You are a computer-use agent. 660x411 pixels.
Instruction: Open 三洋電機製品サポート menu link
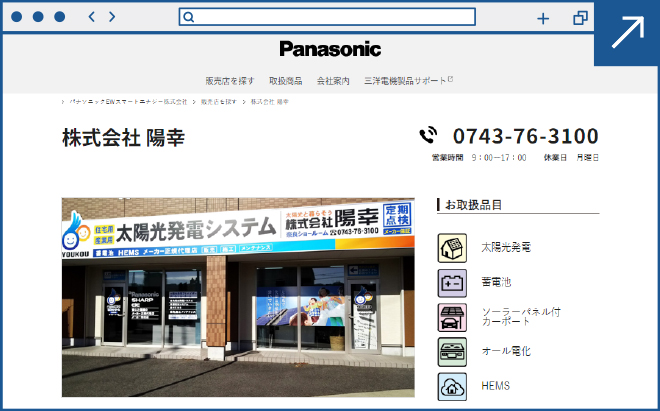point(408,80)
